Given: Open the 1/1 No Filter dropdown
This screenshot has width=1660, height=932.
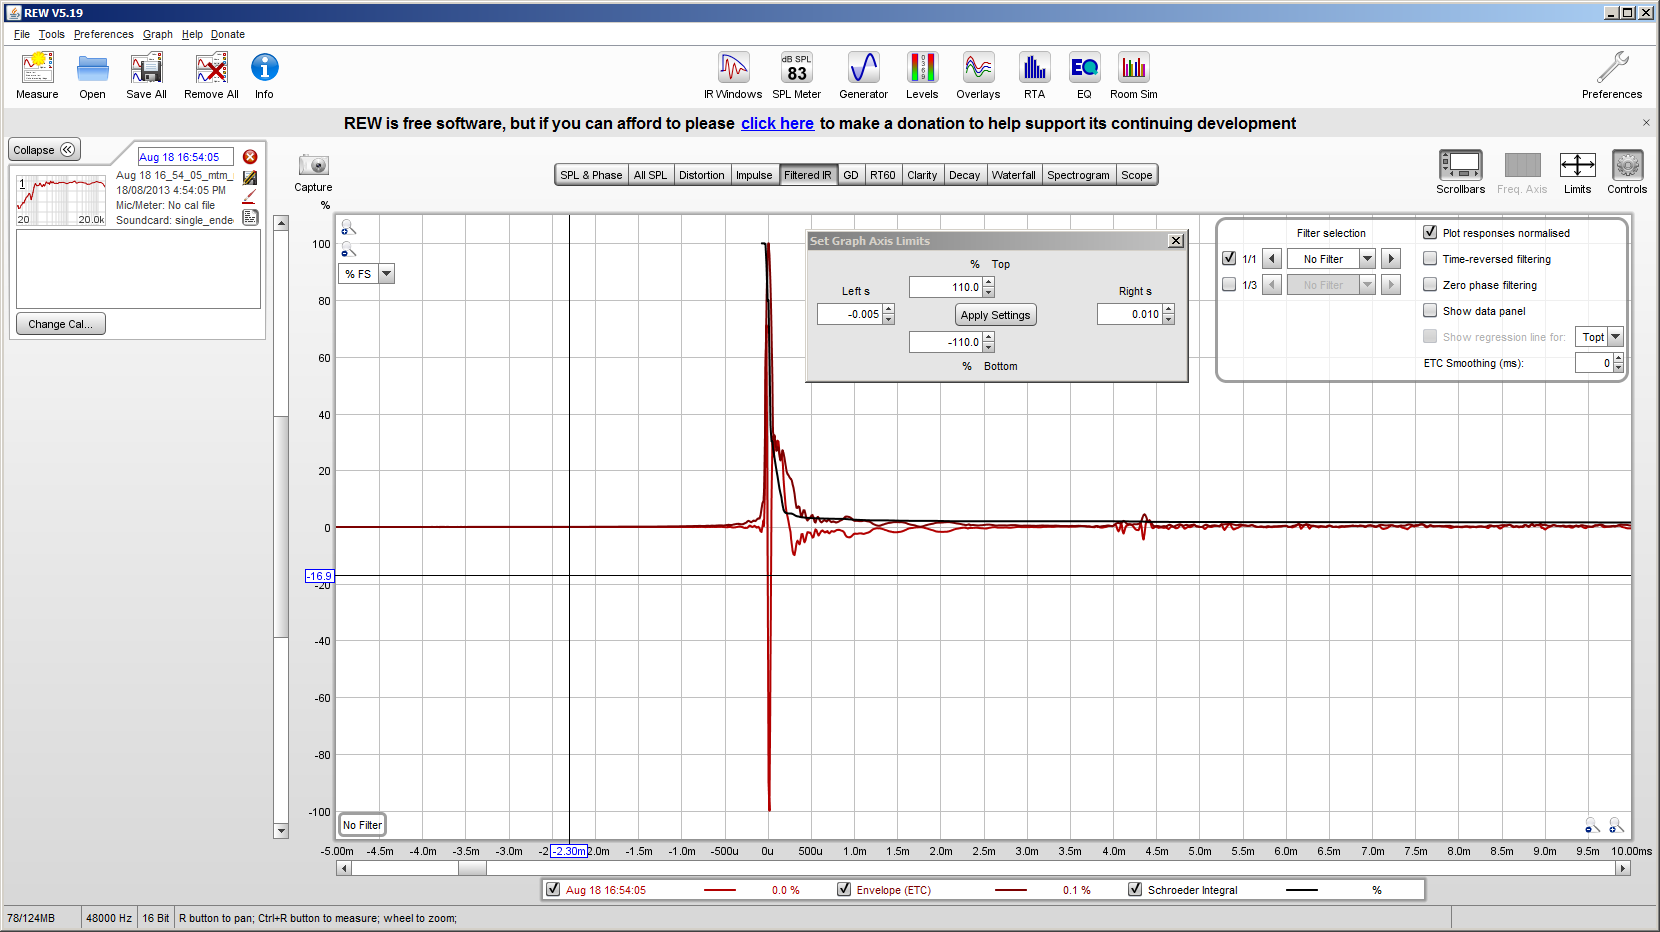Looking at the screenshot, I should click(x=1367, y=259).
